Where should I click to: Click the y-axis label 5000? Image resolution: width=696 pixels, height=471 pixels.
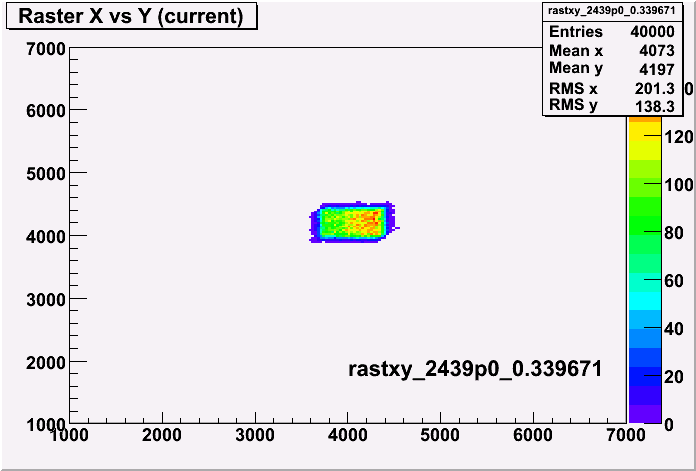pyautogui.click(x=46, y=174)
